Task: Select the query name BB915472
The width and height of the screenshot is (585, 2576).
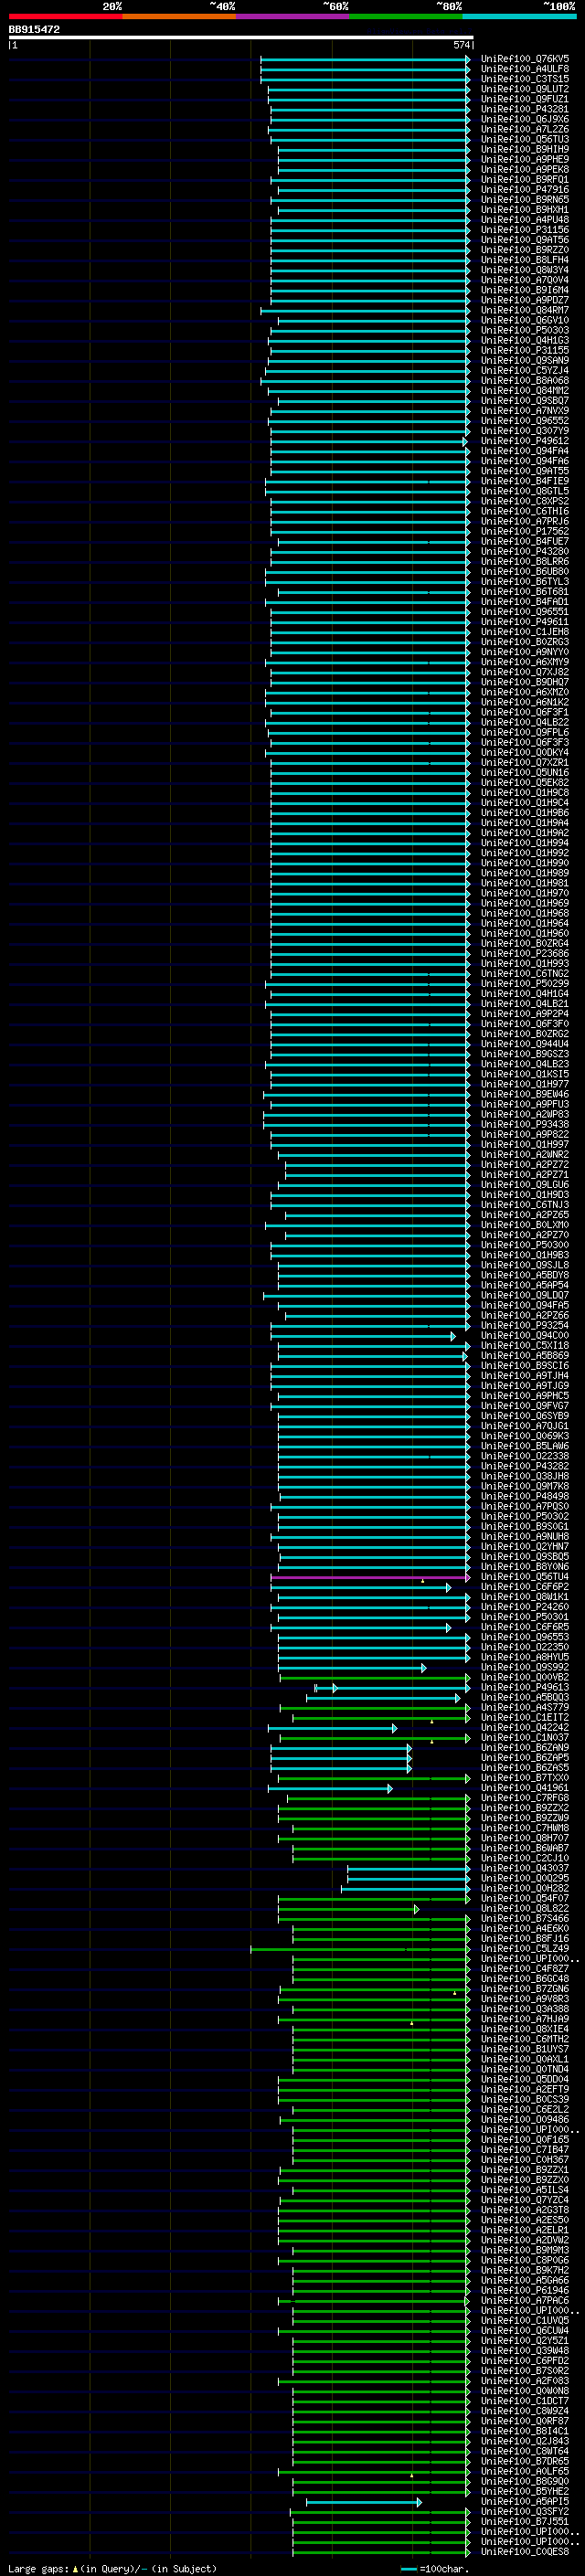Action: [34, 30]
